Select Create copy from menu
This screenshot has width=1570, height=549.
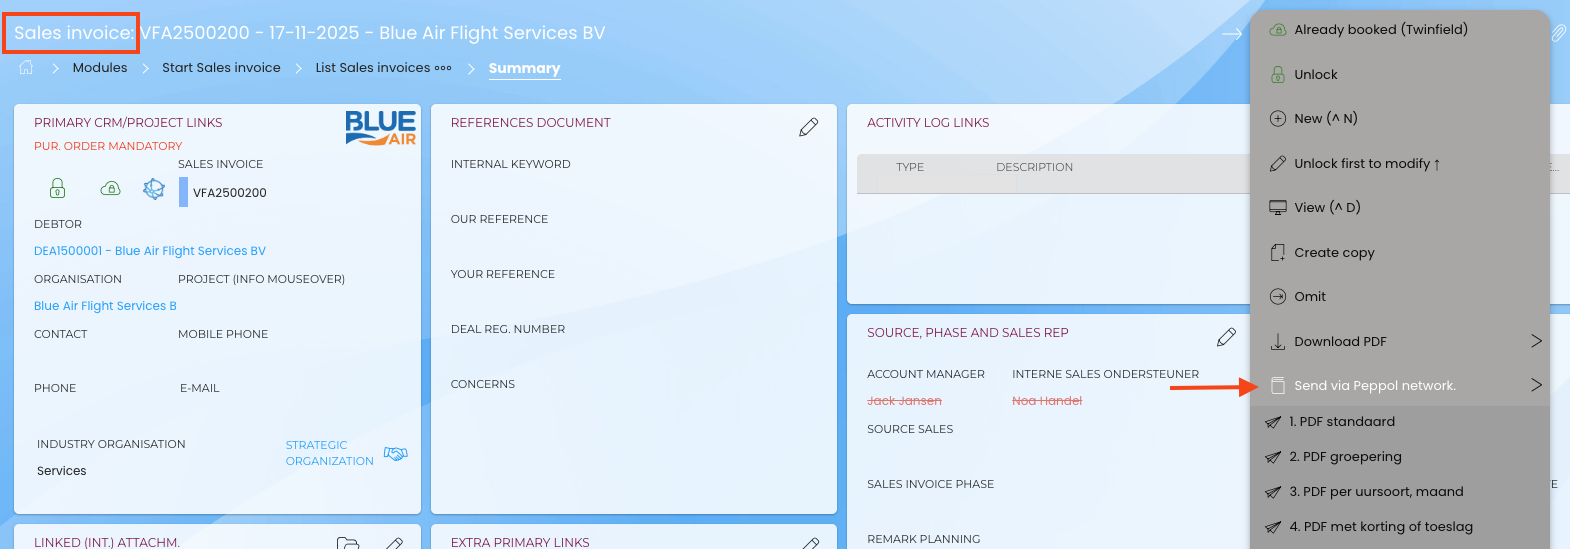tap(1400, 252)
